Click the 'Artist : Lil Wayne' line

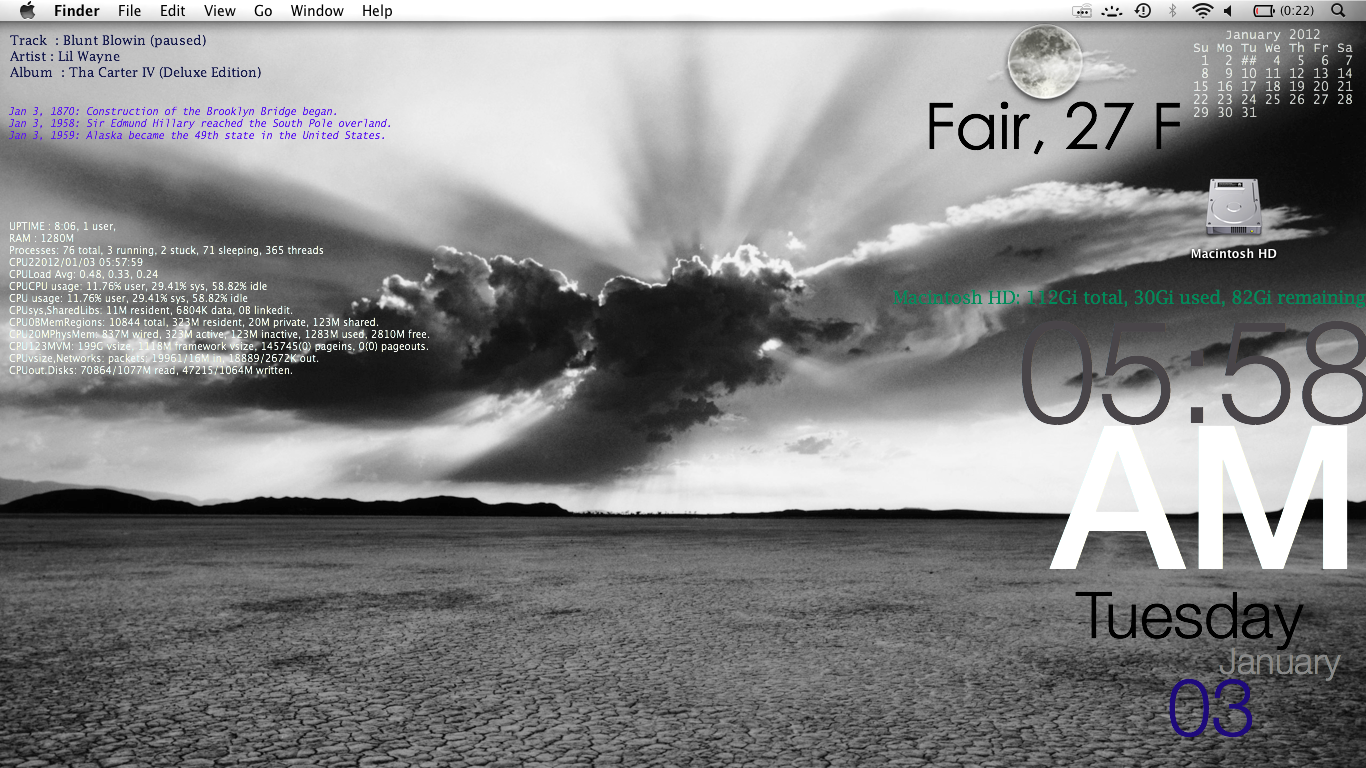pyautogui.click(x=65, y=57)
